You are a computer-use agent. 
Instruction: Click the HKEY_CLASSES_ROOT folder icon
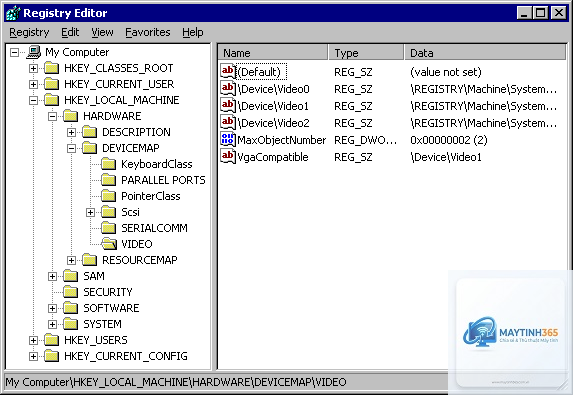(x=52, y=68)
